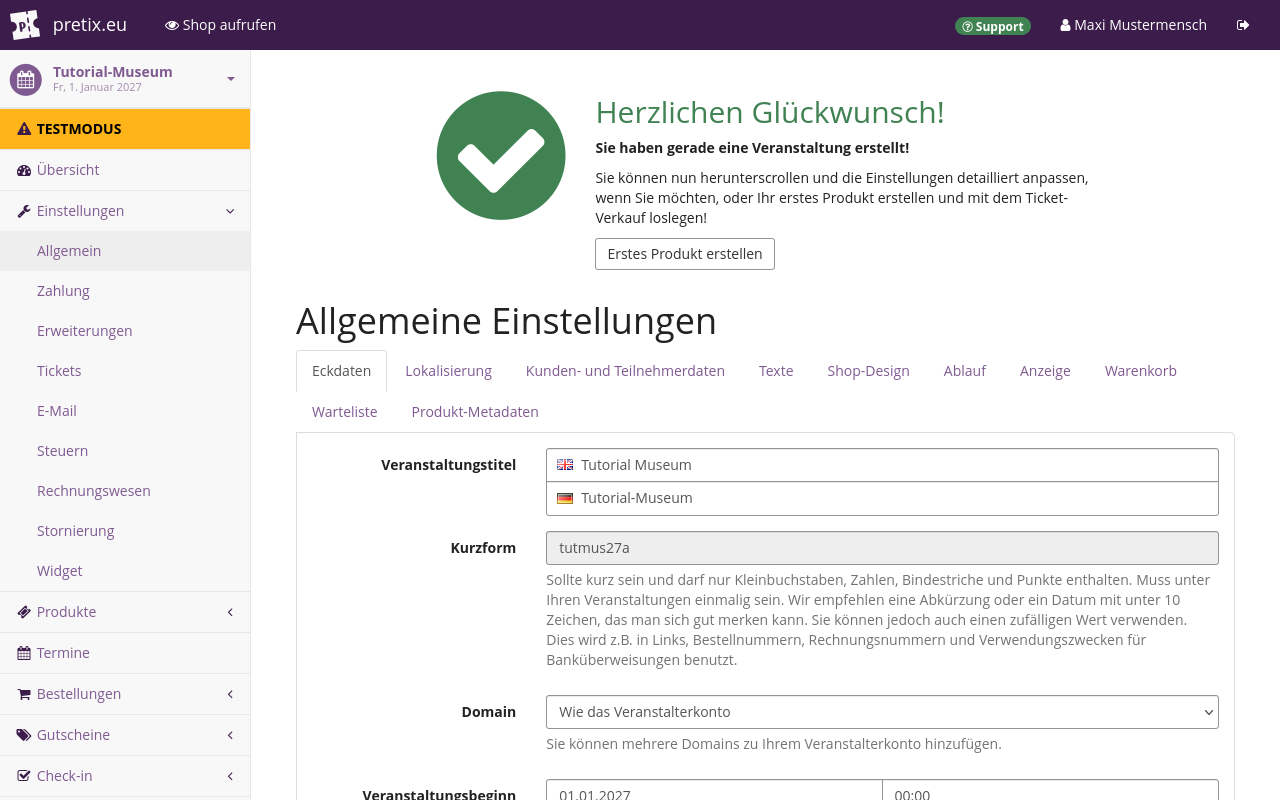Switch to Kunden- und Teilnehmerdaten tab
Screen dimensions: 1280x800
click(625, 371)
